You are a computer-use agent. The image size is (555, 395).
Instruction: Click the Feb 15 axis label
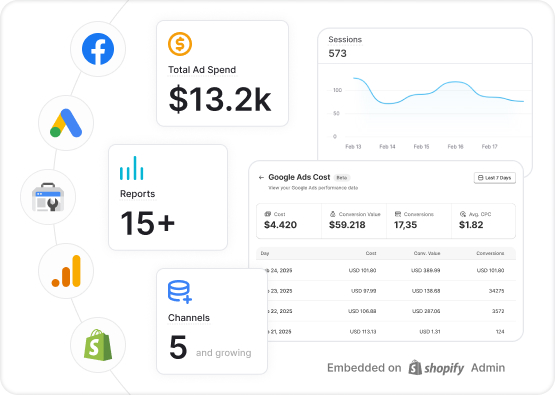421,147
